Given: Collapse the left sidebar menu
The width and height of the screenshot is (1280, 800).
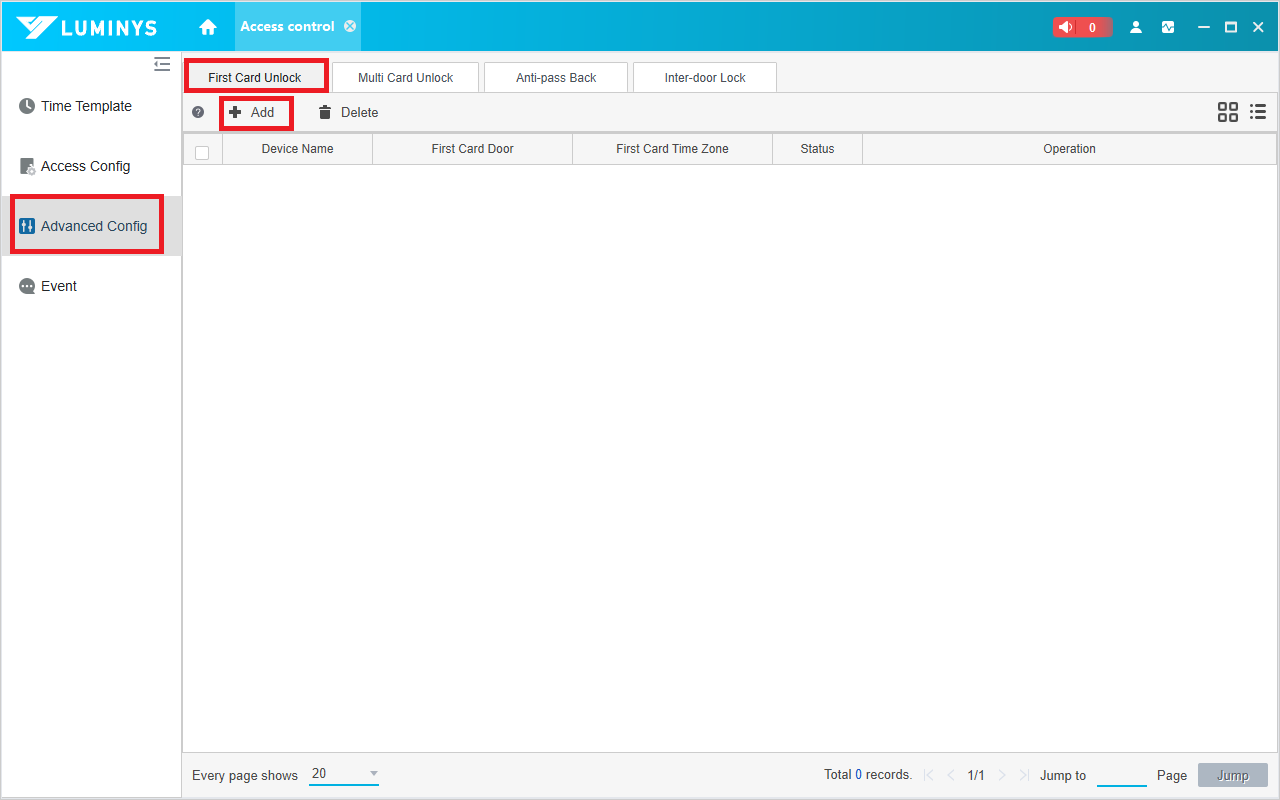Looking at the screenshot, I should pos(162,65).
